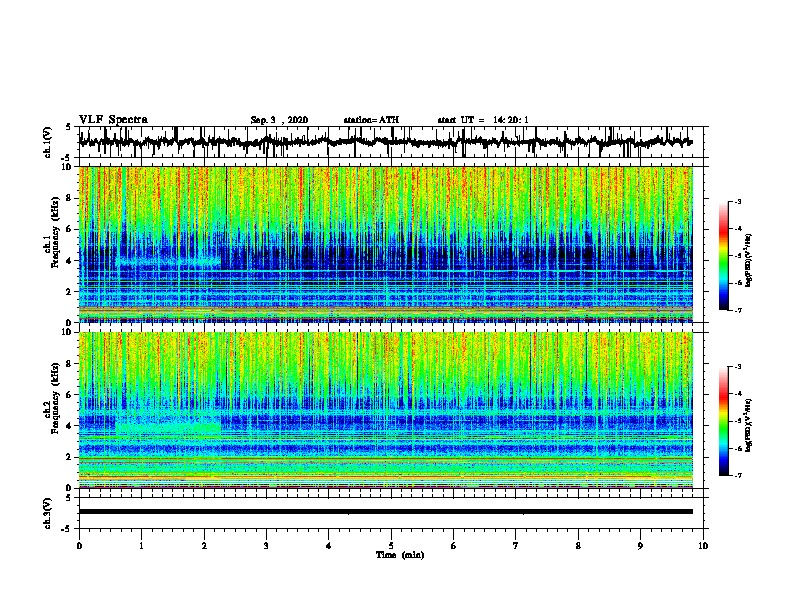Click the "-3" label on ch.1 colorbar
792x612 pixels.
click(x=737, y=202)
